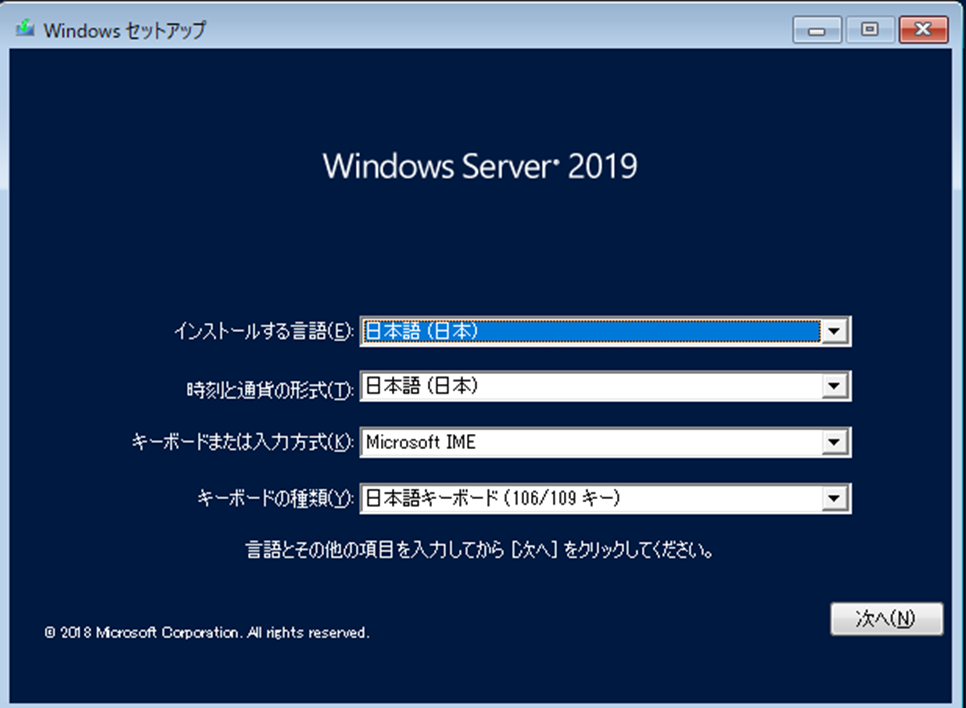
Task: Click the Microsoft IME combo box field
Action: click(x=590, y=442)
